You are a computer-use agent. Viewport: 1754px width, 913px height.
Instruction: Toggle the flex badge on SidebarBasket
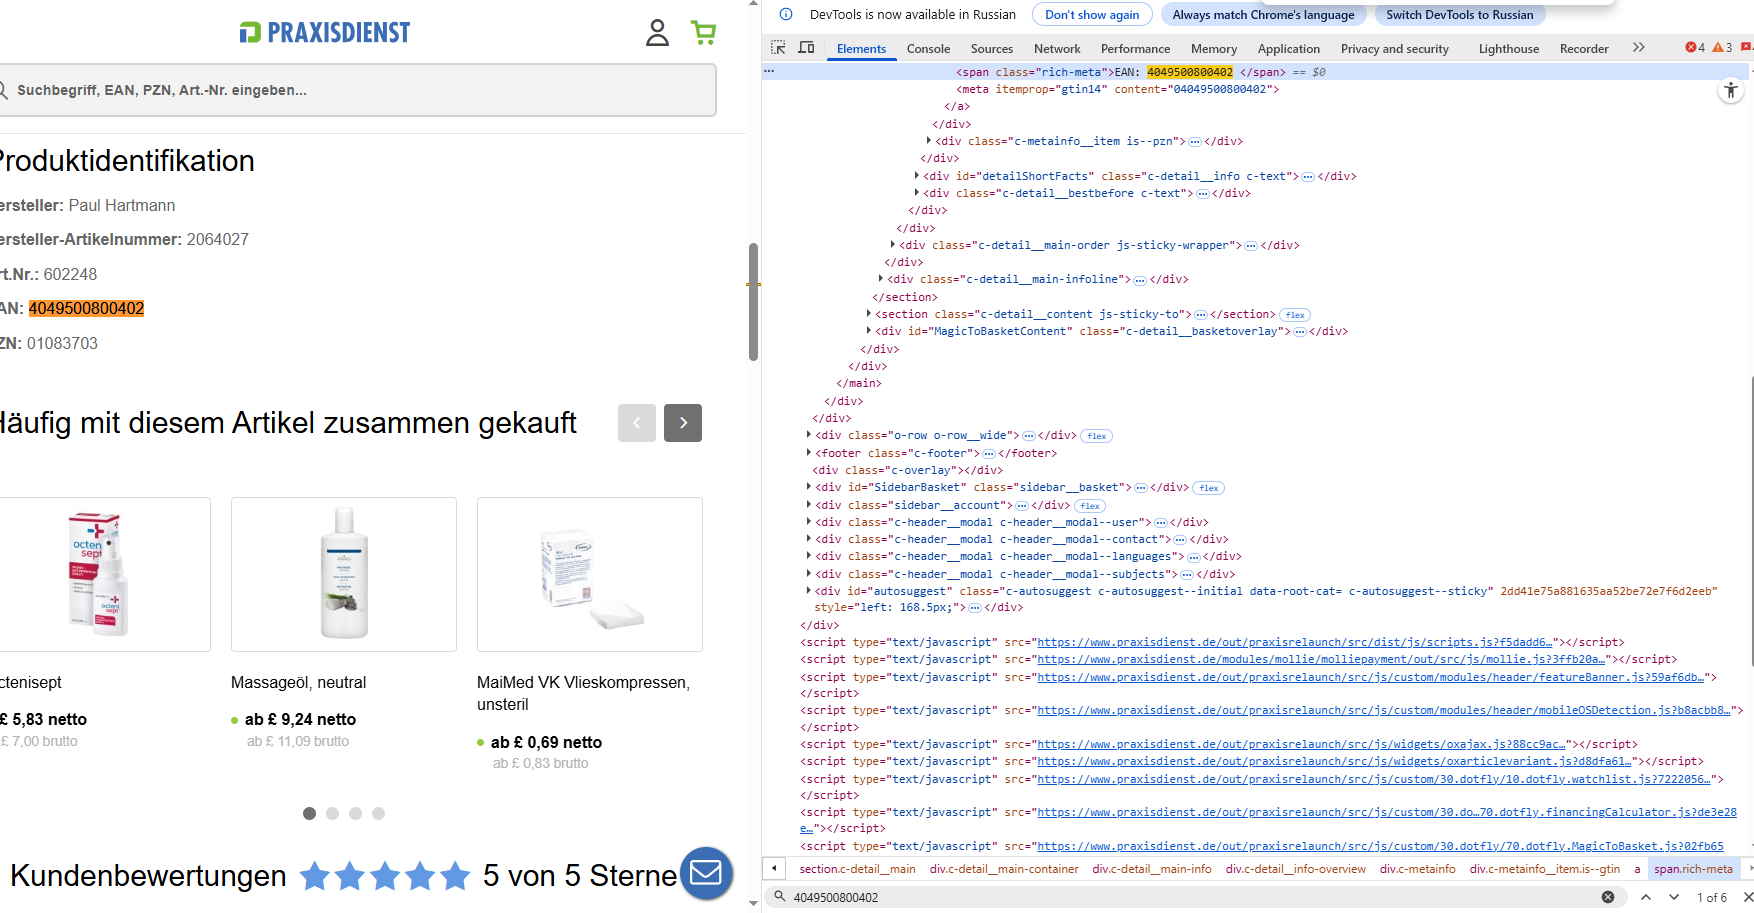[1209, 488]
